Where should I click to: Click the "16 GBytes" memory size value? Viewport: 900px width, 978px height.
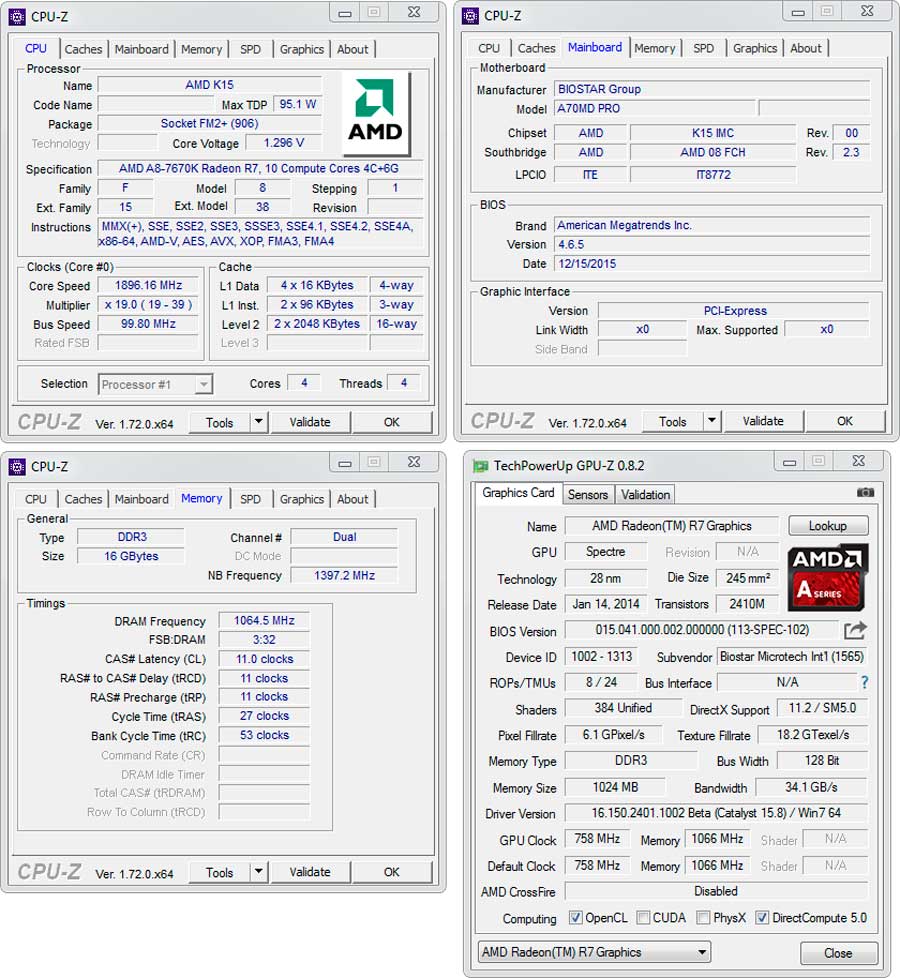[x=131, y=556]
